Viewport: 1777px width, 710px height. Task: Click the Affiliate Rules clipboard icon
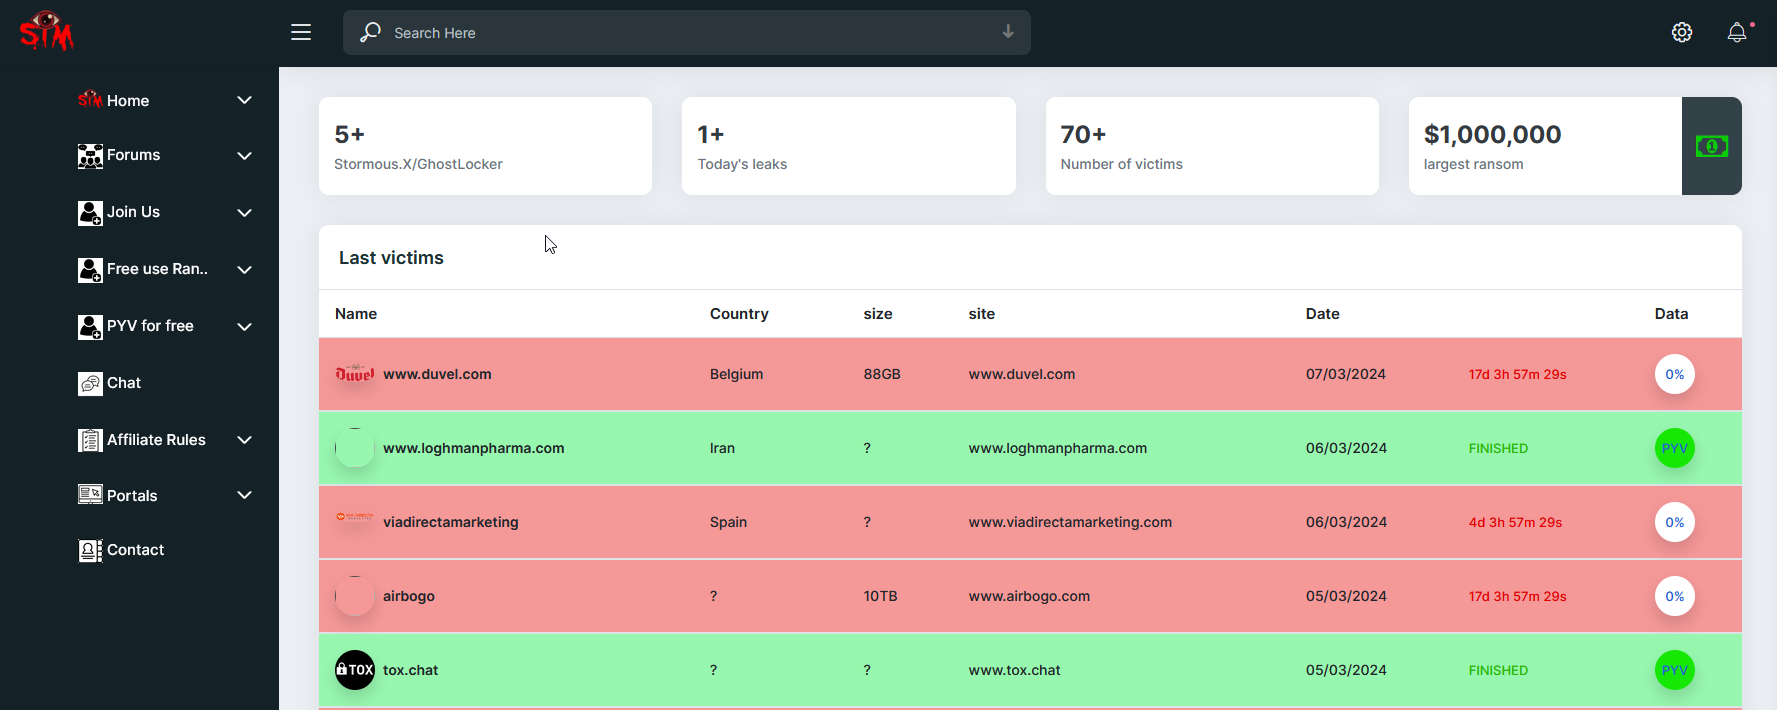tap(90, 440)
